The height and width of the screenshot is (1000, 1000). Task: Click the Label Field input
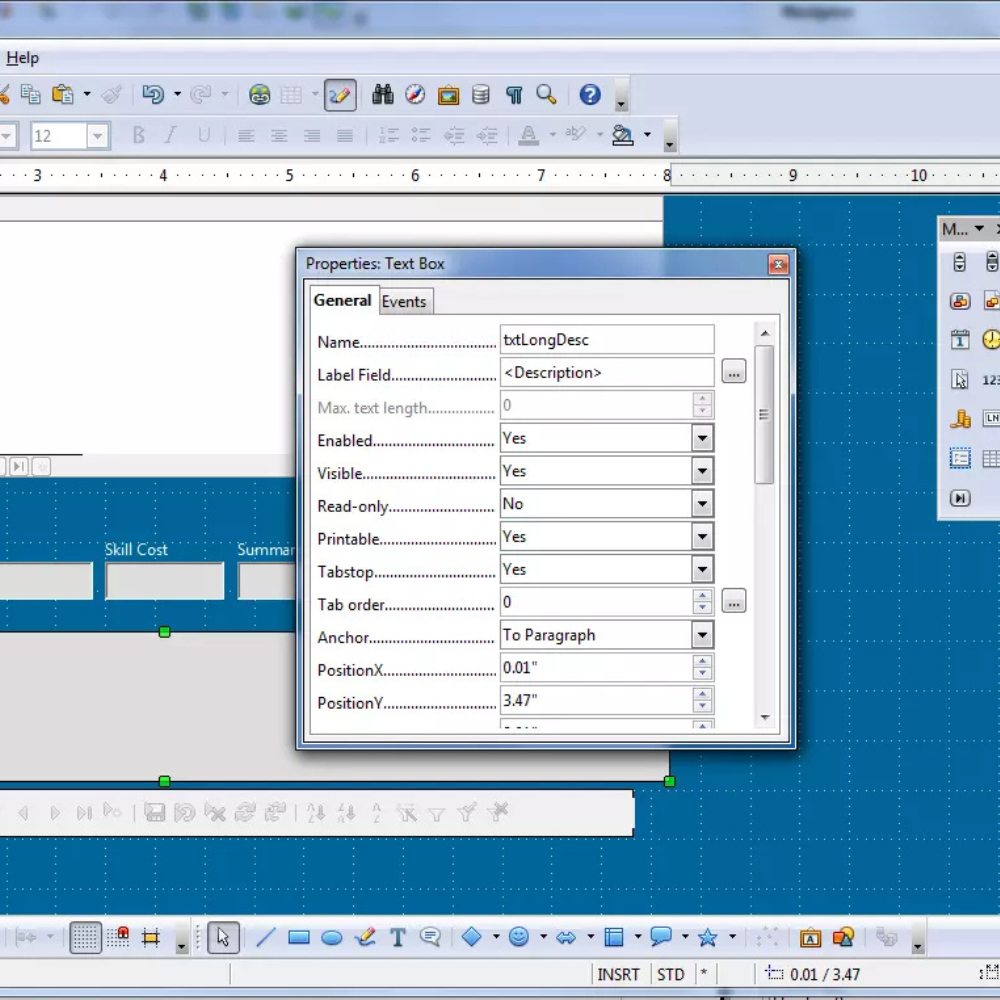(x=607, y=372)
